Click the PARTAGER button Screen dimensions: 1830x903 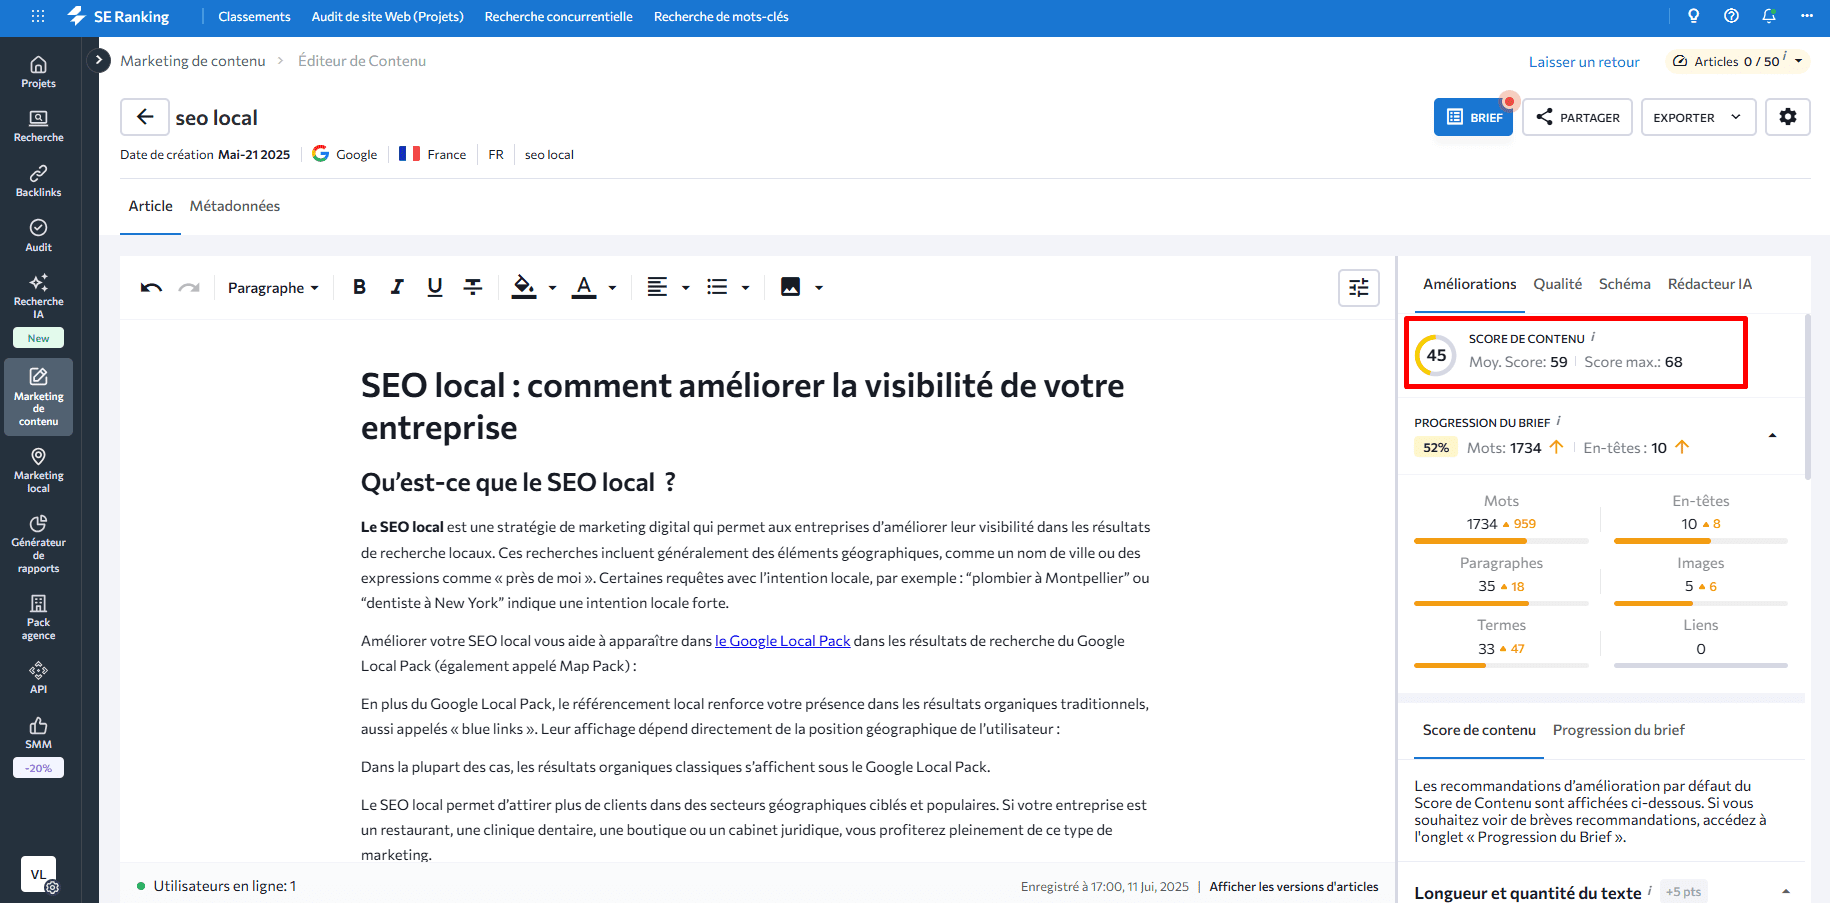pos(1578,117)
